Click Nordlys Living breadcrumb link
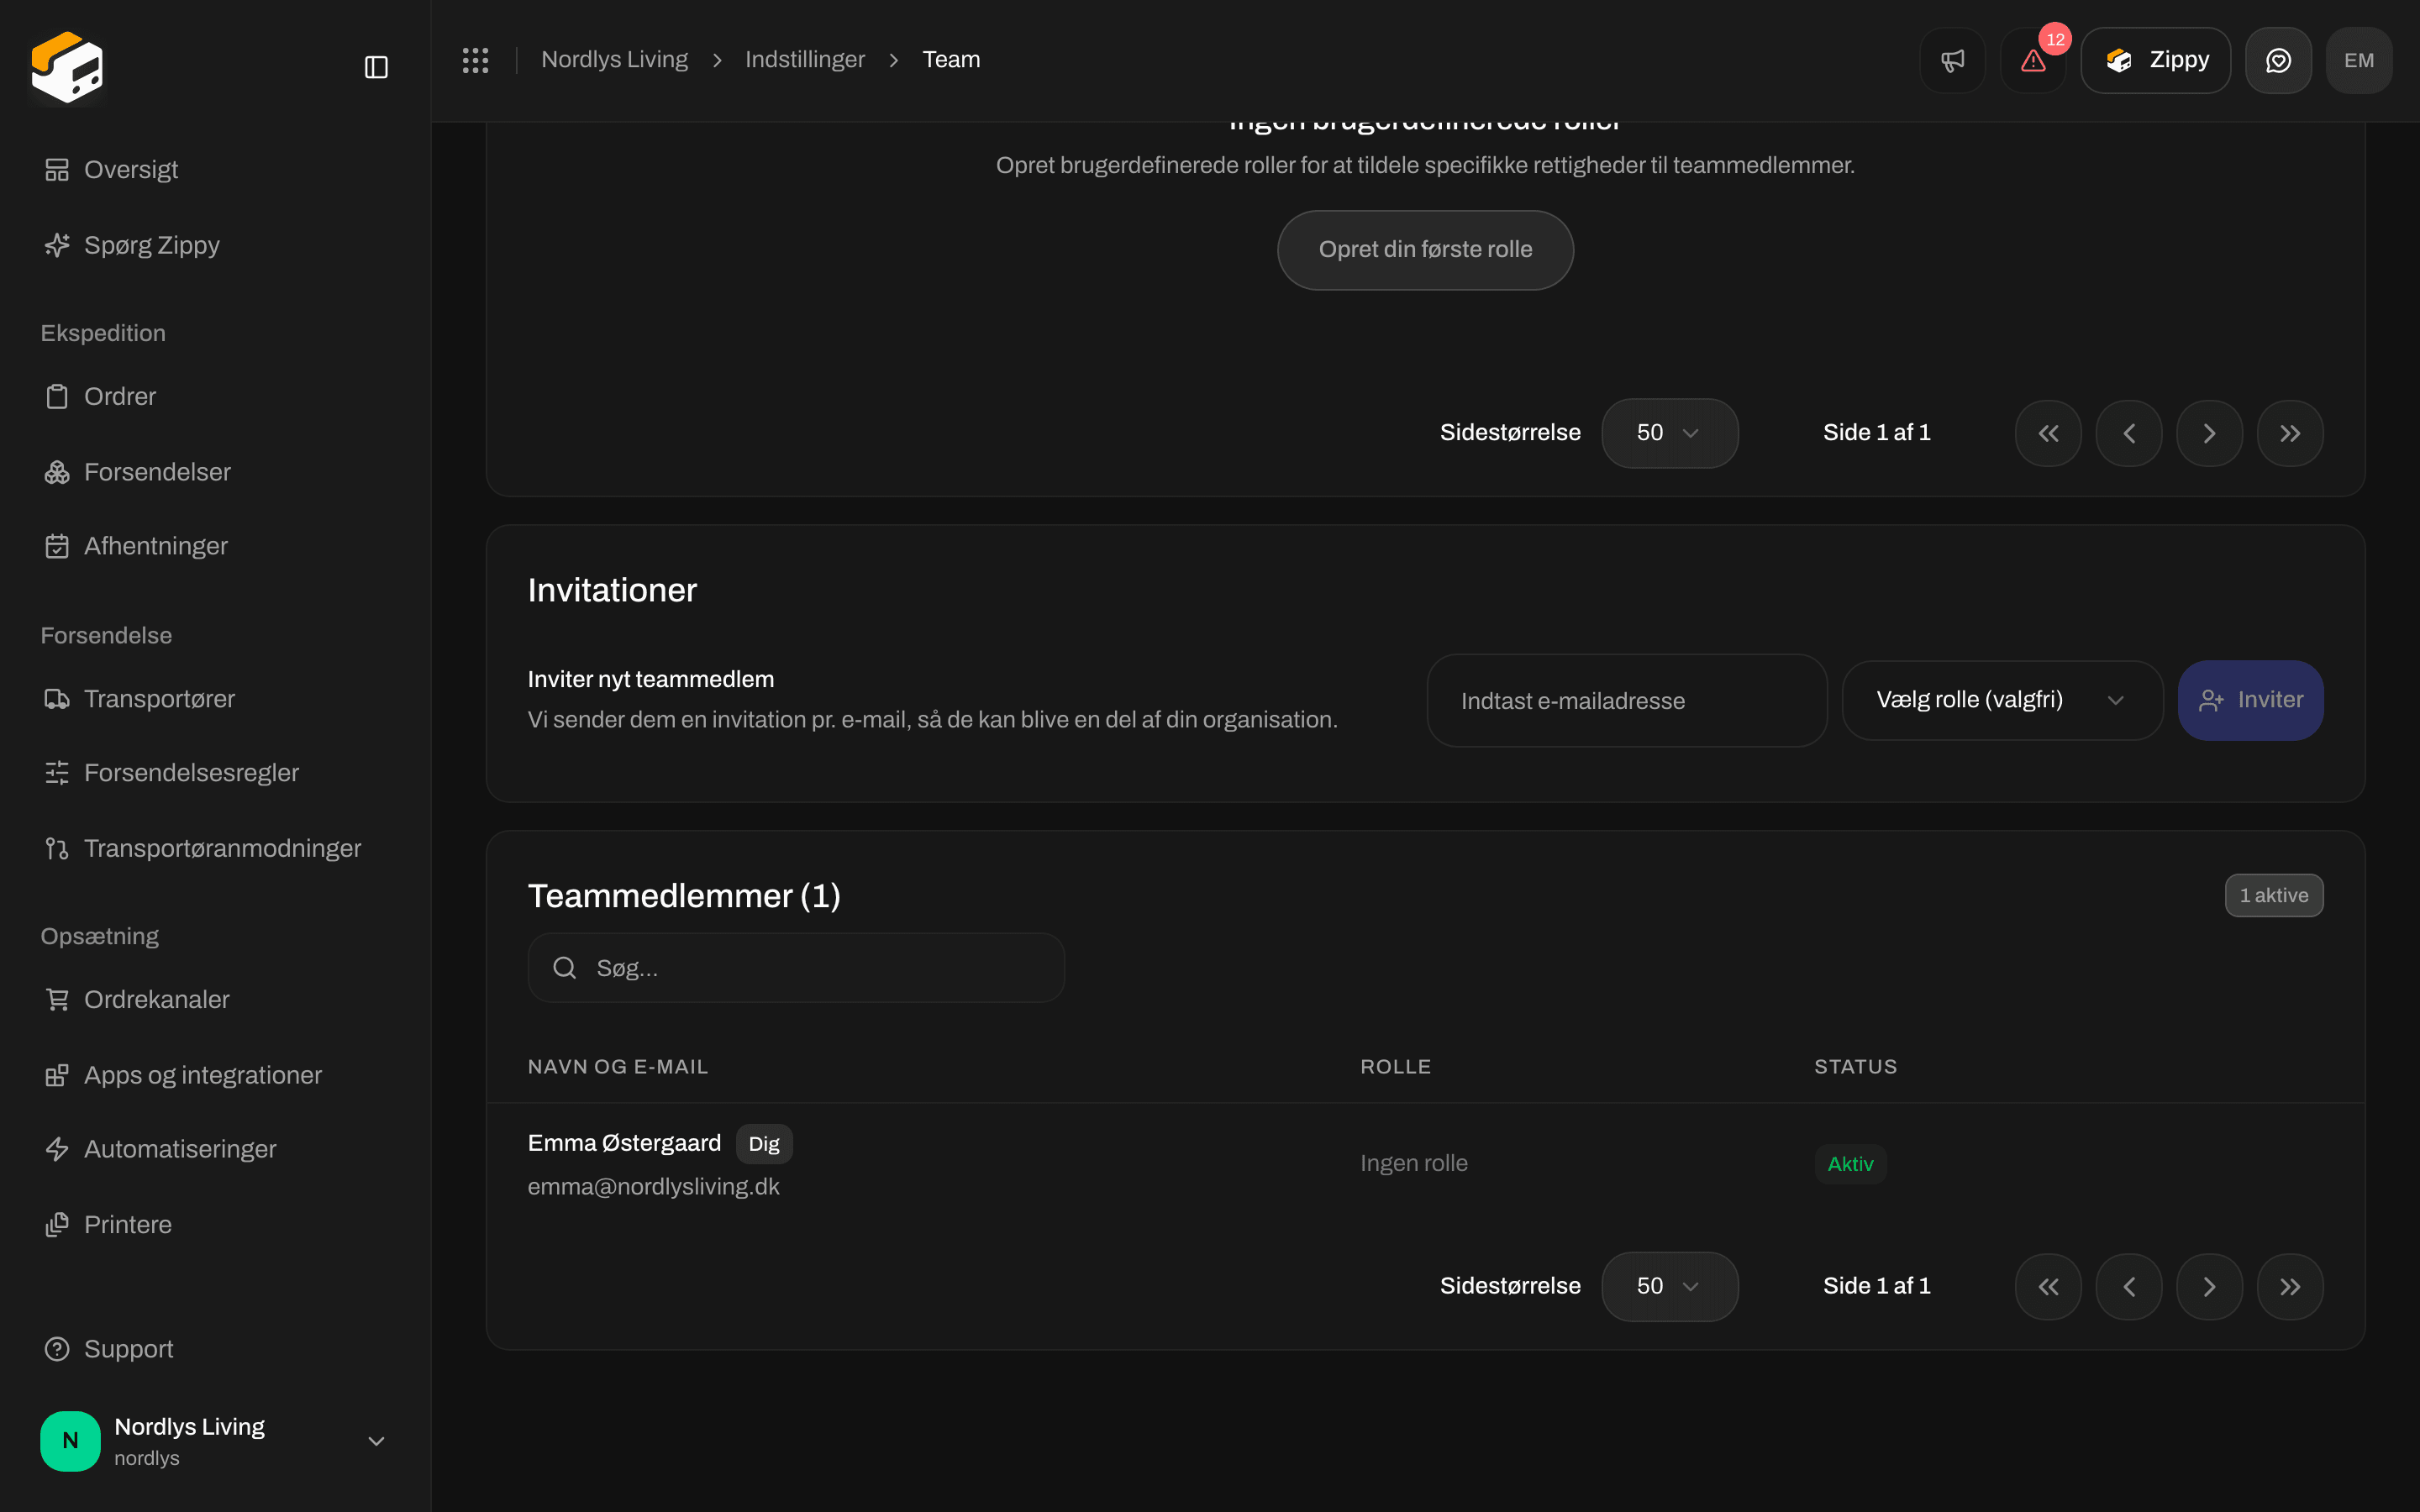The height and width of the screenshot is (1512, 2420). pos(614,60)
